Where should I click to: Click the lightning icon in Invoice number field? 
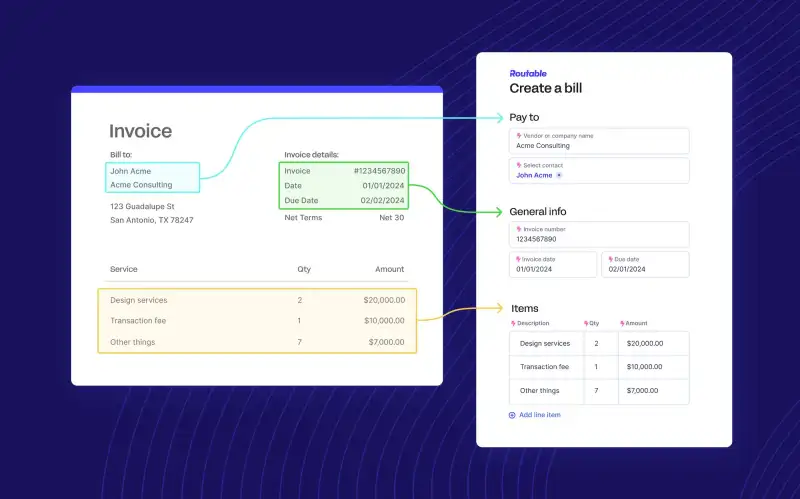519,229
